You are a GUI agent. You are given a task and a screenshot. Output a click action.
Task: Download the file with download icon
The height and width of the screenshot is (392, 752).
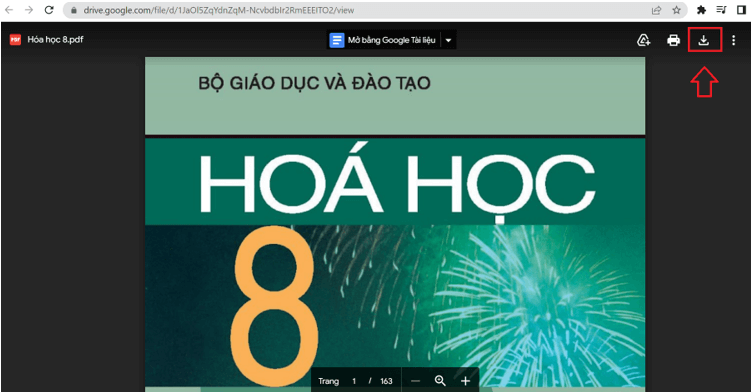[704, 40]
